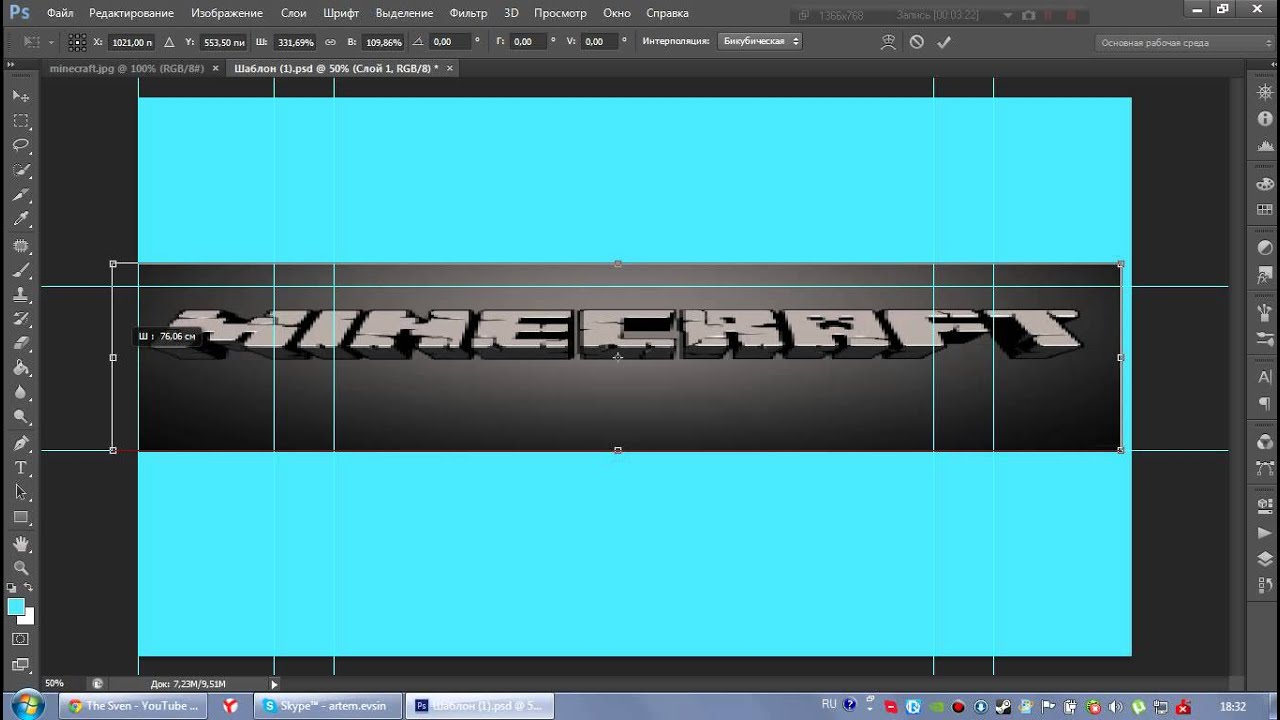
Task: Select the Path Selection tool
Action: [20, 493]
